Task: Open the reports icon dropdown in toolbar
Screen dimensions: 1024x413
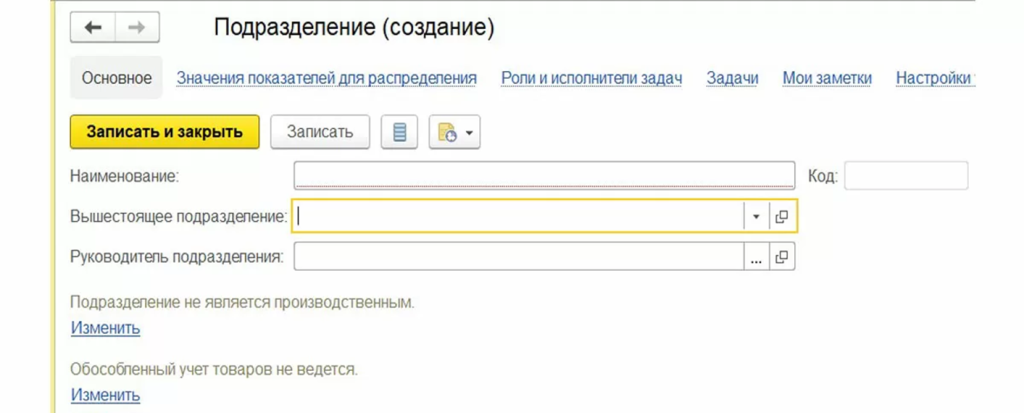Action: click(455, 132)
